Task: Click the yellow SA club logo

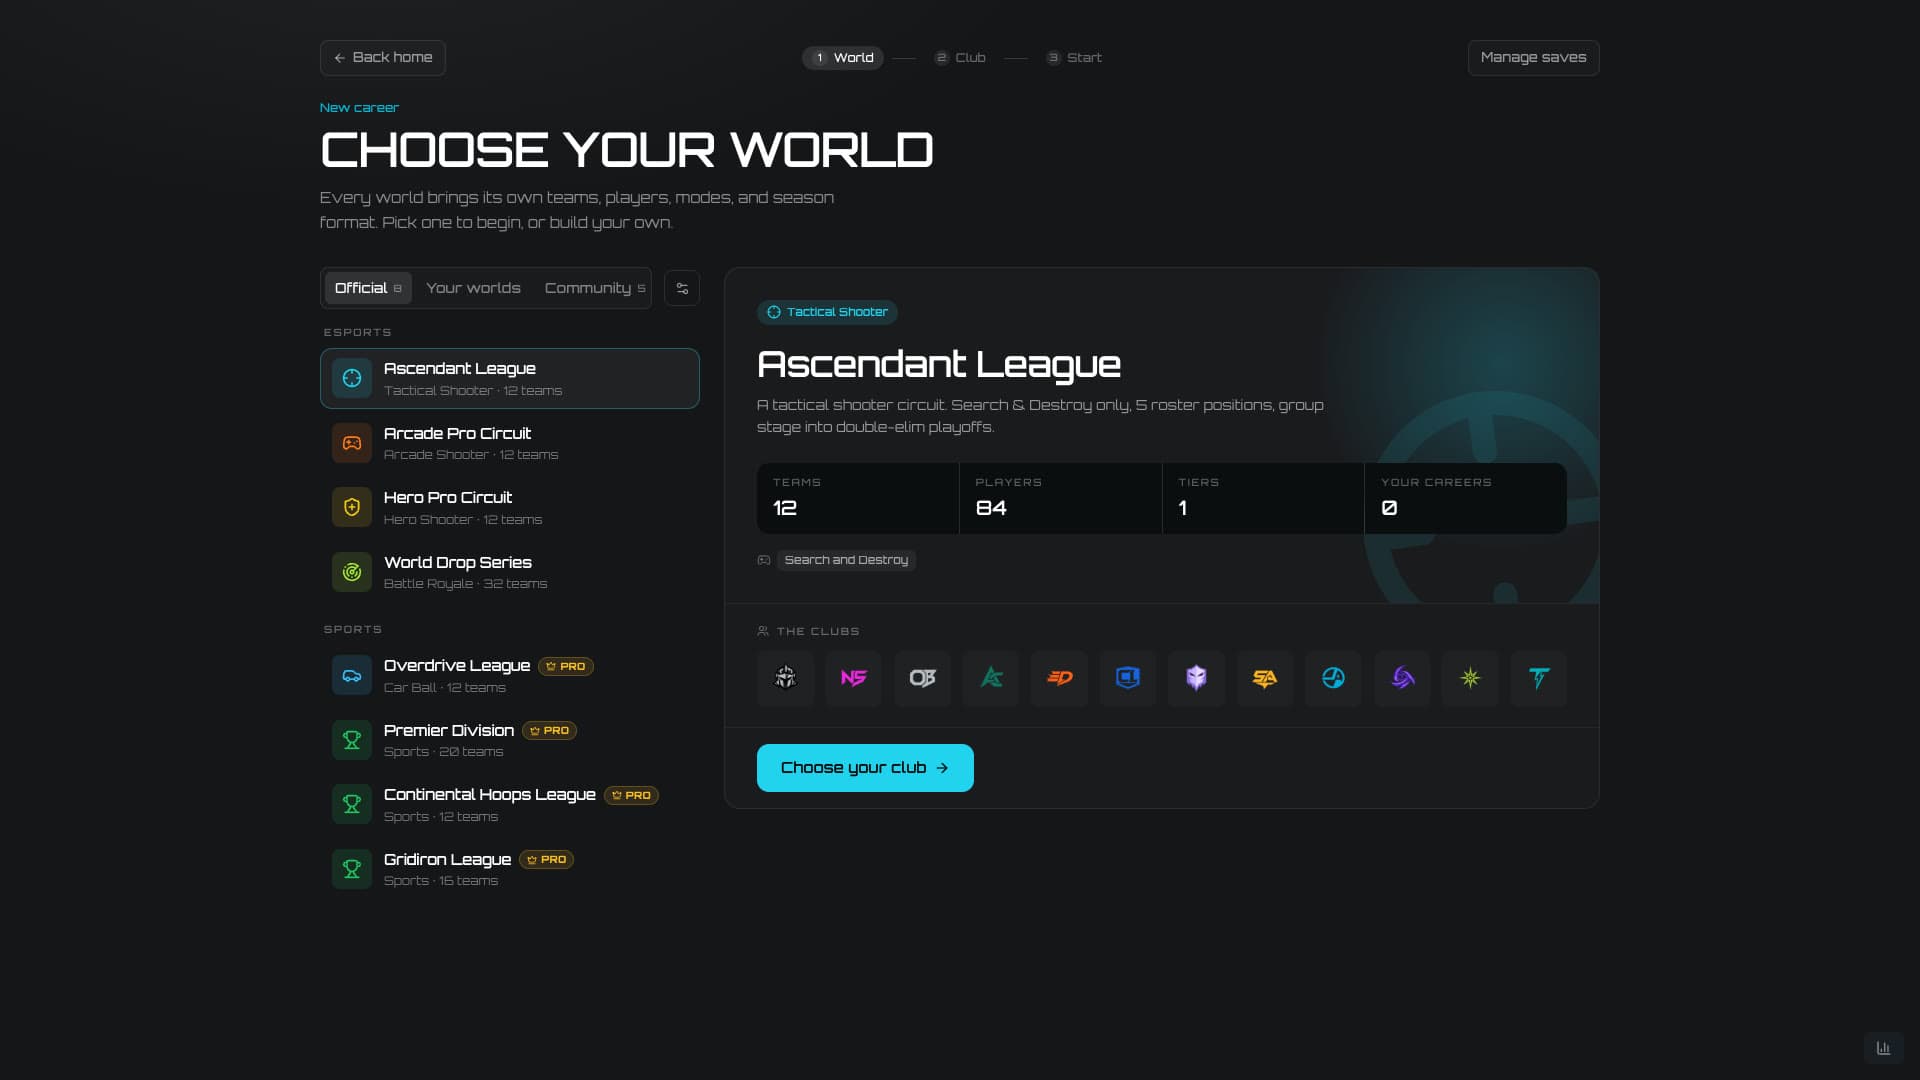Action: click(x=1265, y=678)
